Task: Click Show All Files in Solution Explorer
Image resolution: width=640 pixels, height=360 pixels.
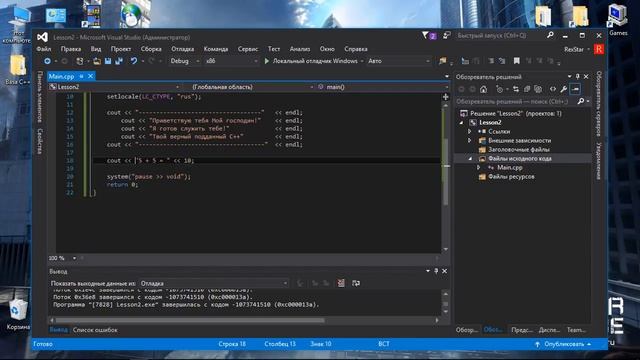Action: click(538, 89)
